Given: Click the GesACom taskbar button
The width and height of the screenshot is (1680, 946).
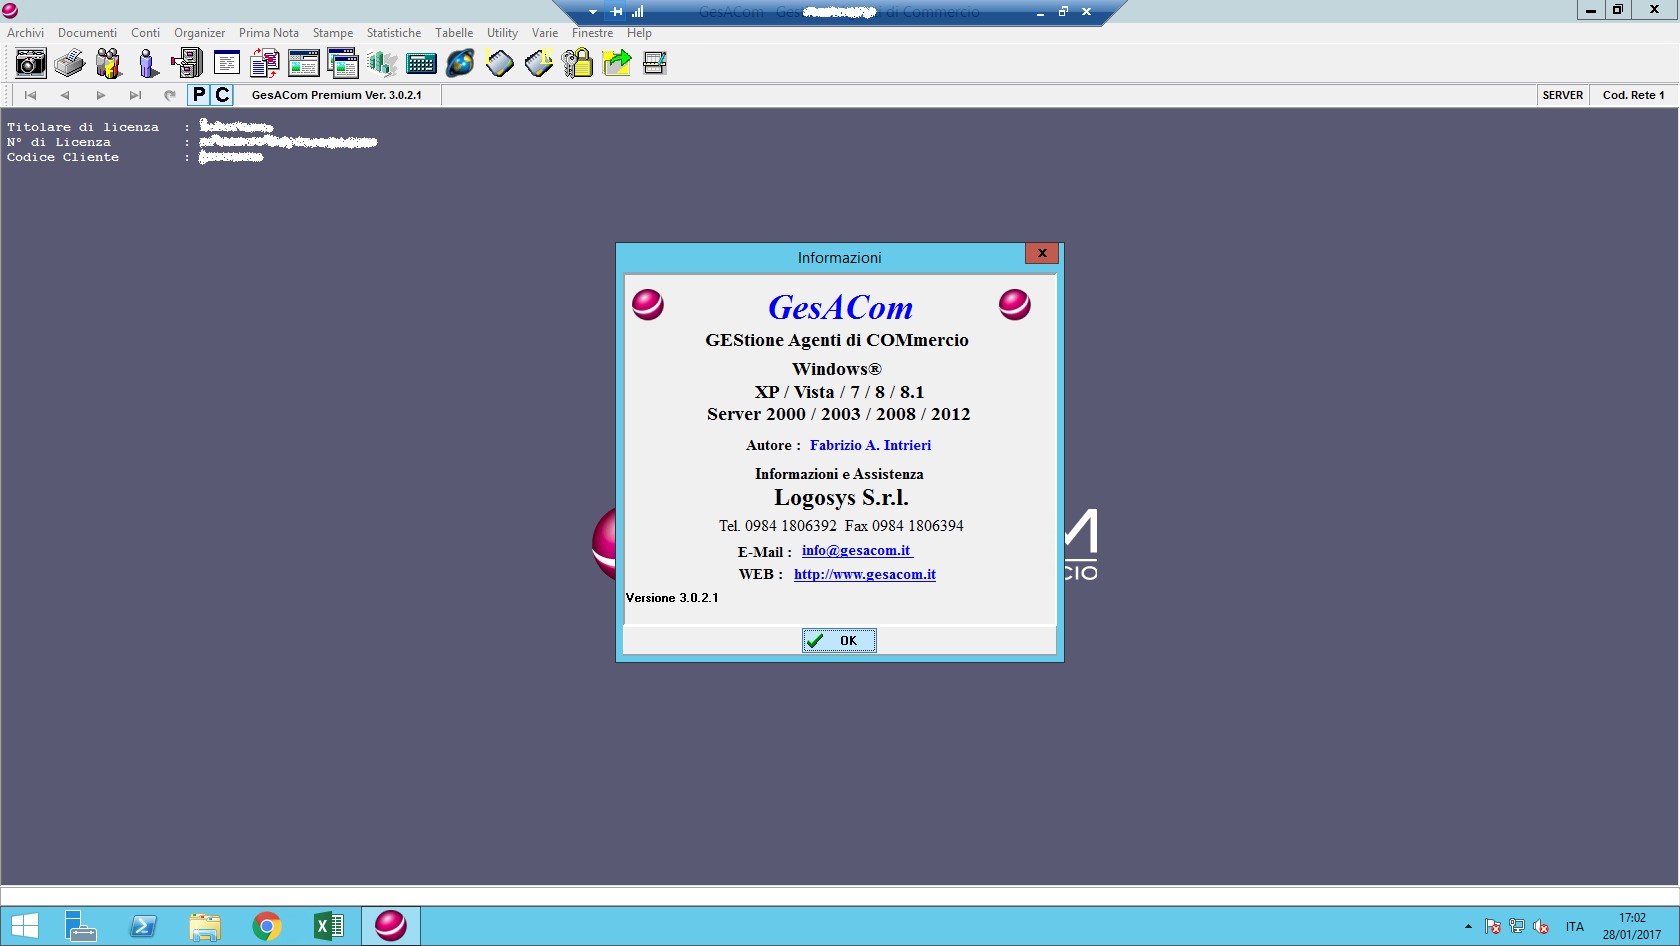Looking at the screenshot, I should pyautogui.click(x=391, y=926).
